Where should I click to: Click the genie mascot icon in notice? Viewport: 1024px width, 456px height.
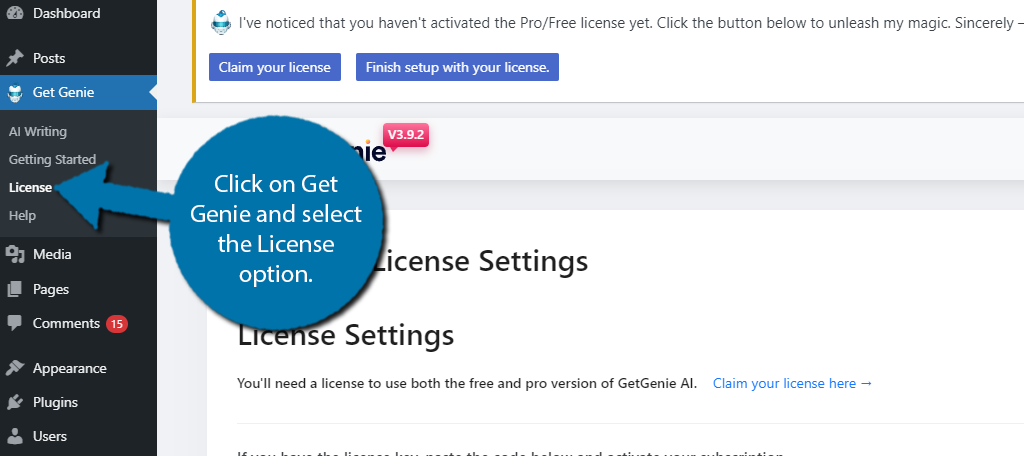[221, 24]
